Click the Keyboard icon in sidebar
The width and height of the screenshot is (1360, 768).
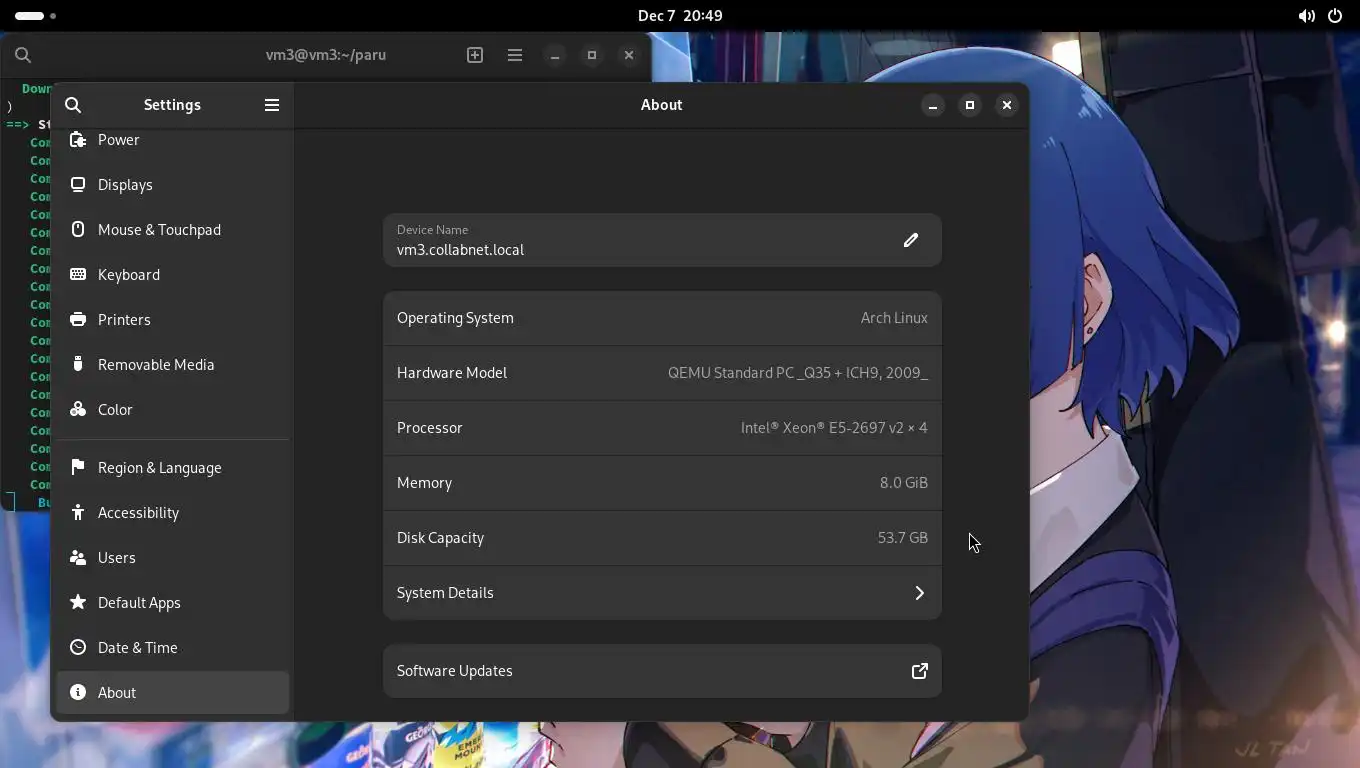pos(78,275)
